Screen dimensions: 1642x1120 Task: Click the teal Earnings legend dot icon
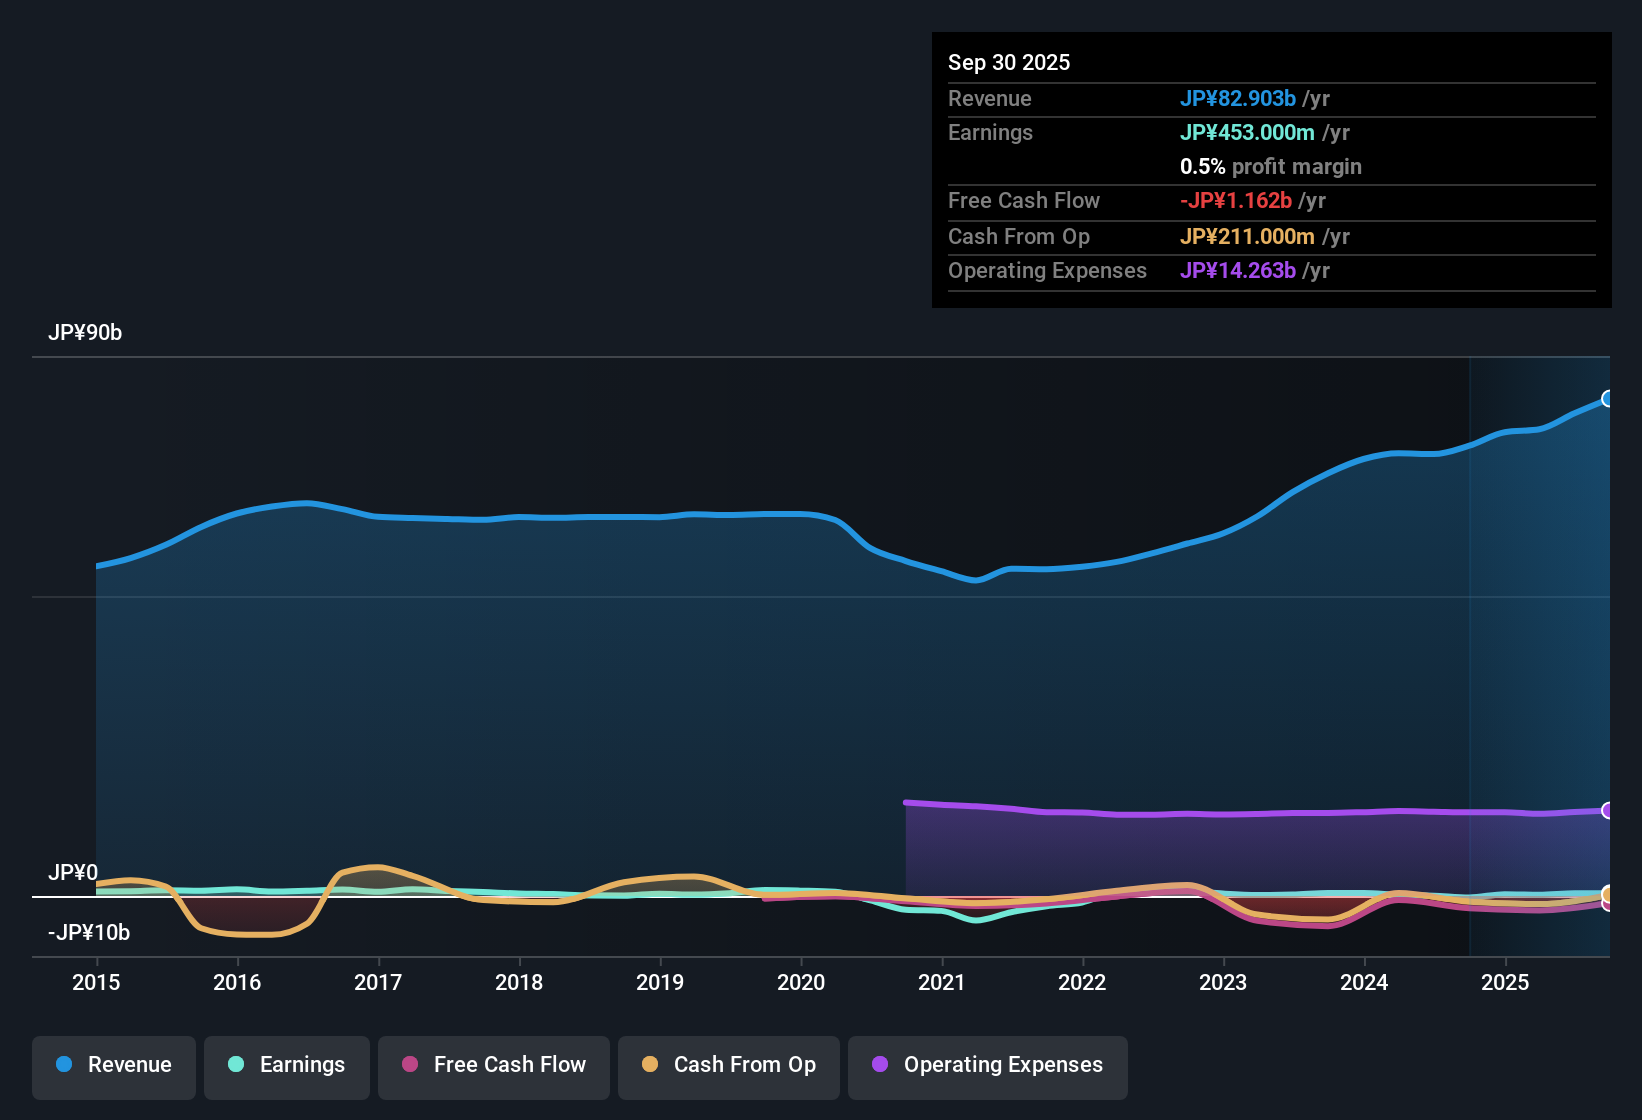pyautogui.click(x=236, y=1065)
